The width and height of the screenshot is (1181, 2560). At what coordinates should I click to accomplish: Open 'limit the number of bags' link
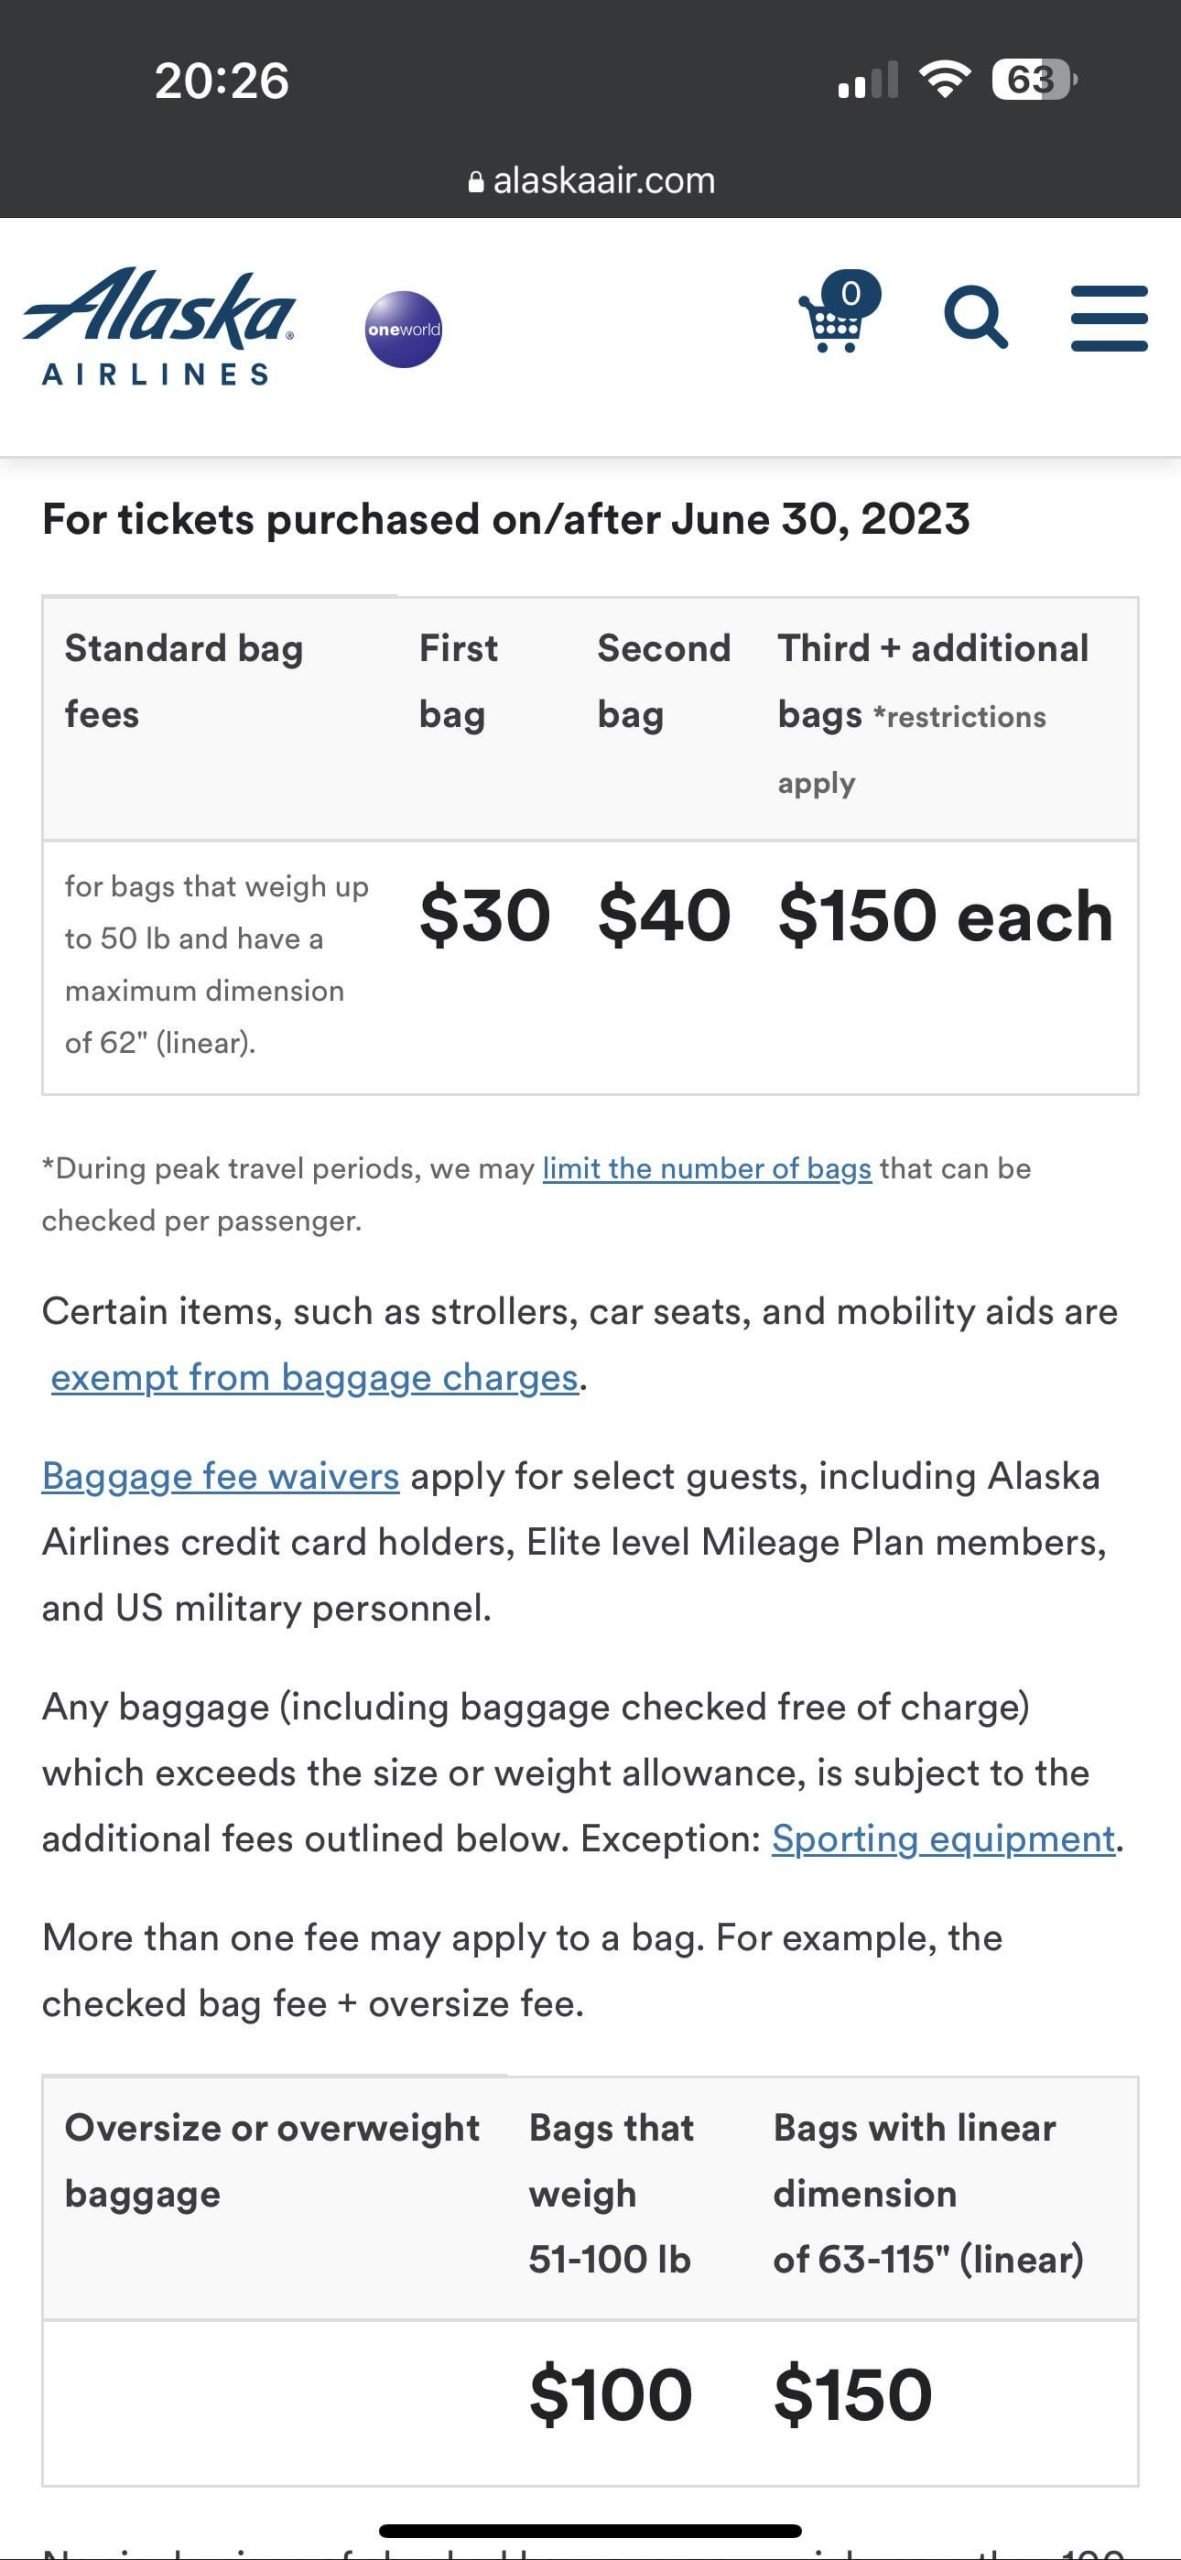click(707, 1168)
